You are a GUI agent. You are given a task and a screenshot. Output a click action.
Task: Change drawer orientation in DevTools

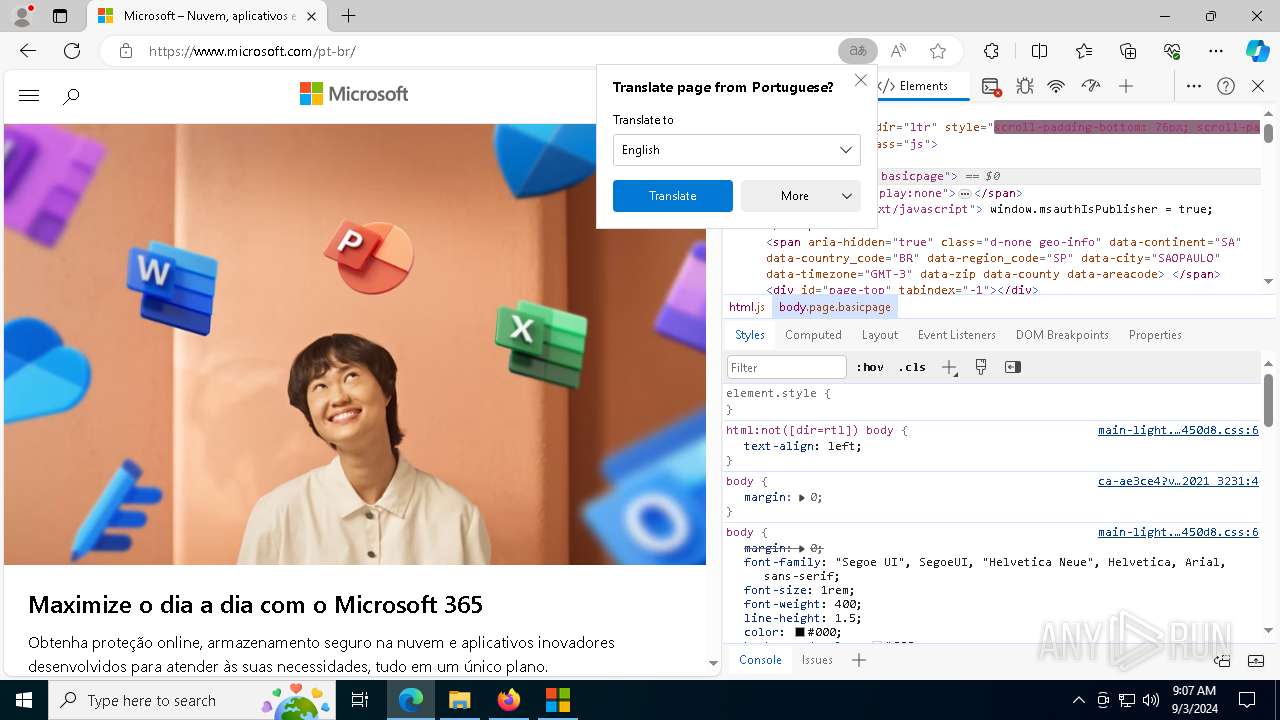pos(1222,660)
